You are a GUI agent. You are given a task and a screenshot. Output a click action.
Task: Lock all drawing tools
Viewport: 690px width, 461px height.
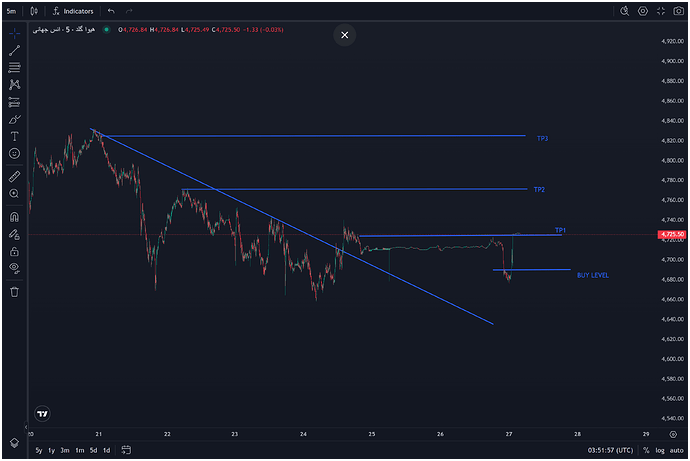(x=15, y=251)
